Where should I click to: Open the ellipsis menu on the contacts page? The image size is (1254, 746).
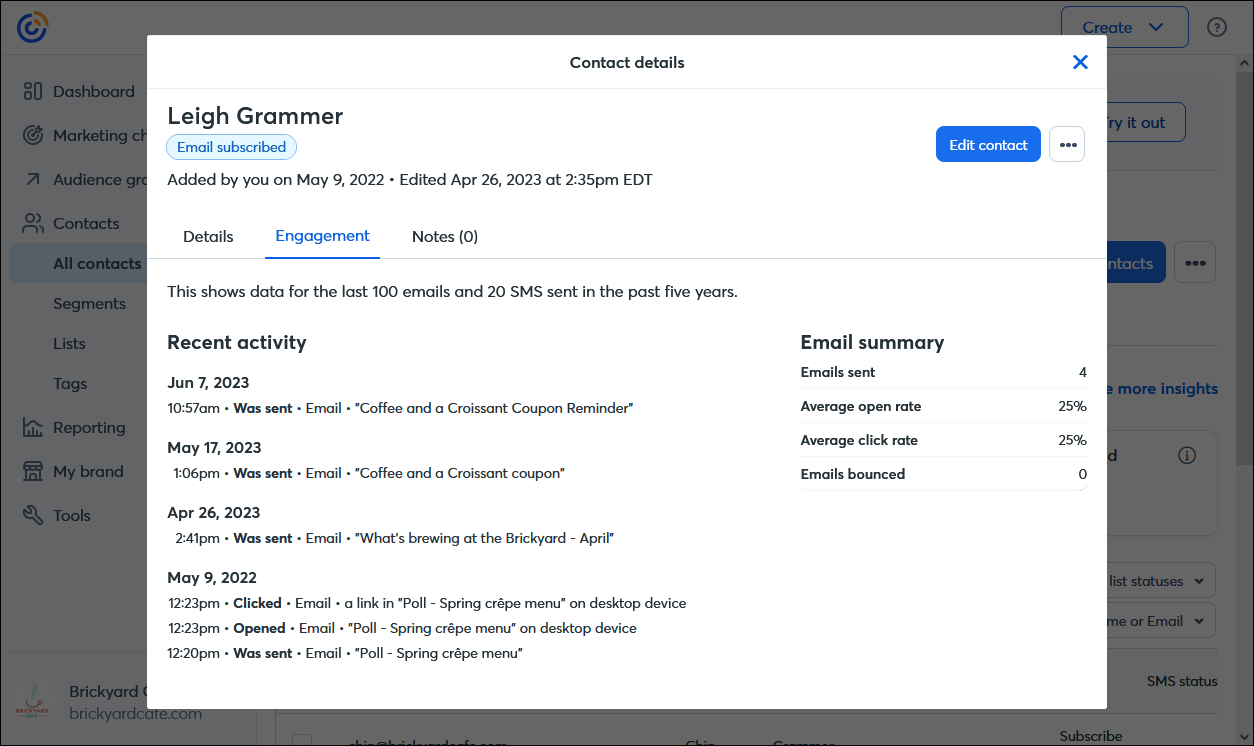(x=1195, y=263)
